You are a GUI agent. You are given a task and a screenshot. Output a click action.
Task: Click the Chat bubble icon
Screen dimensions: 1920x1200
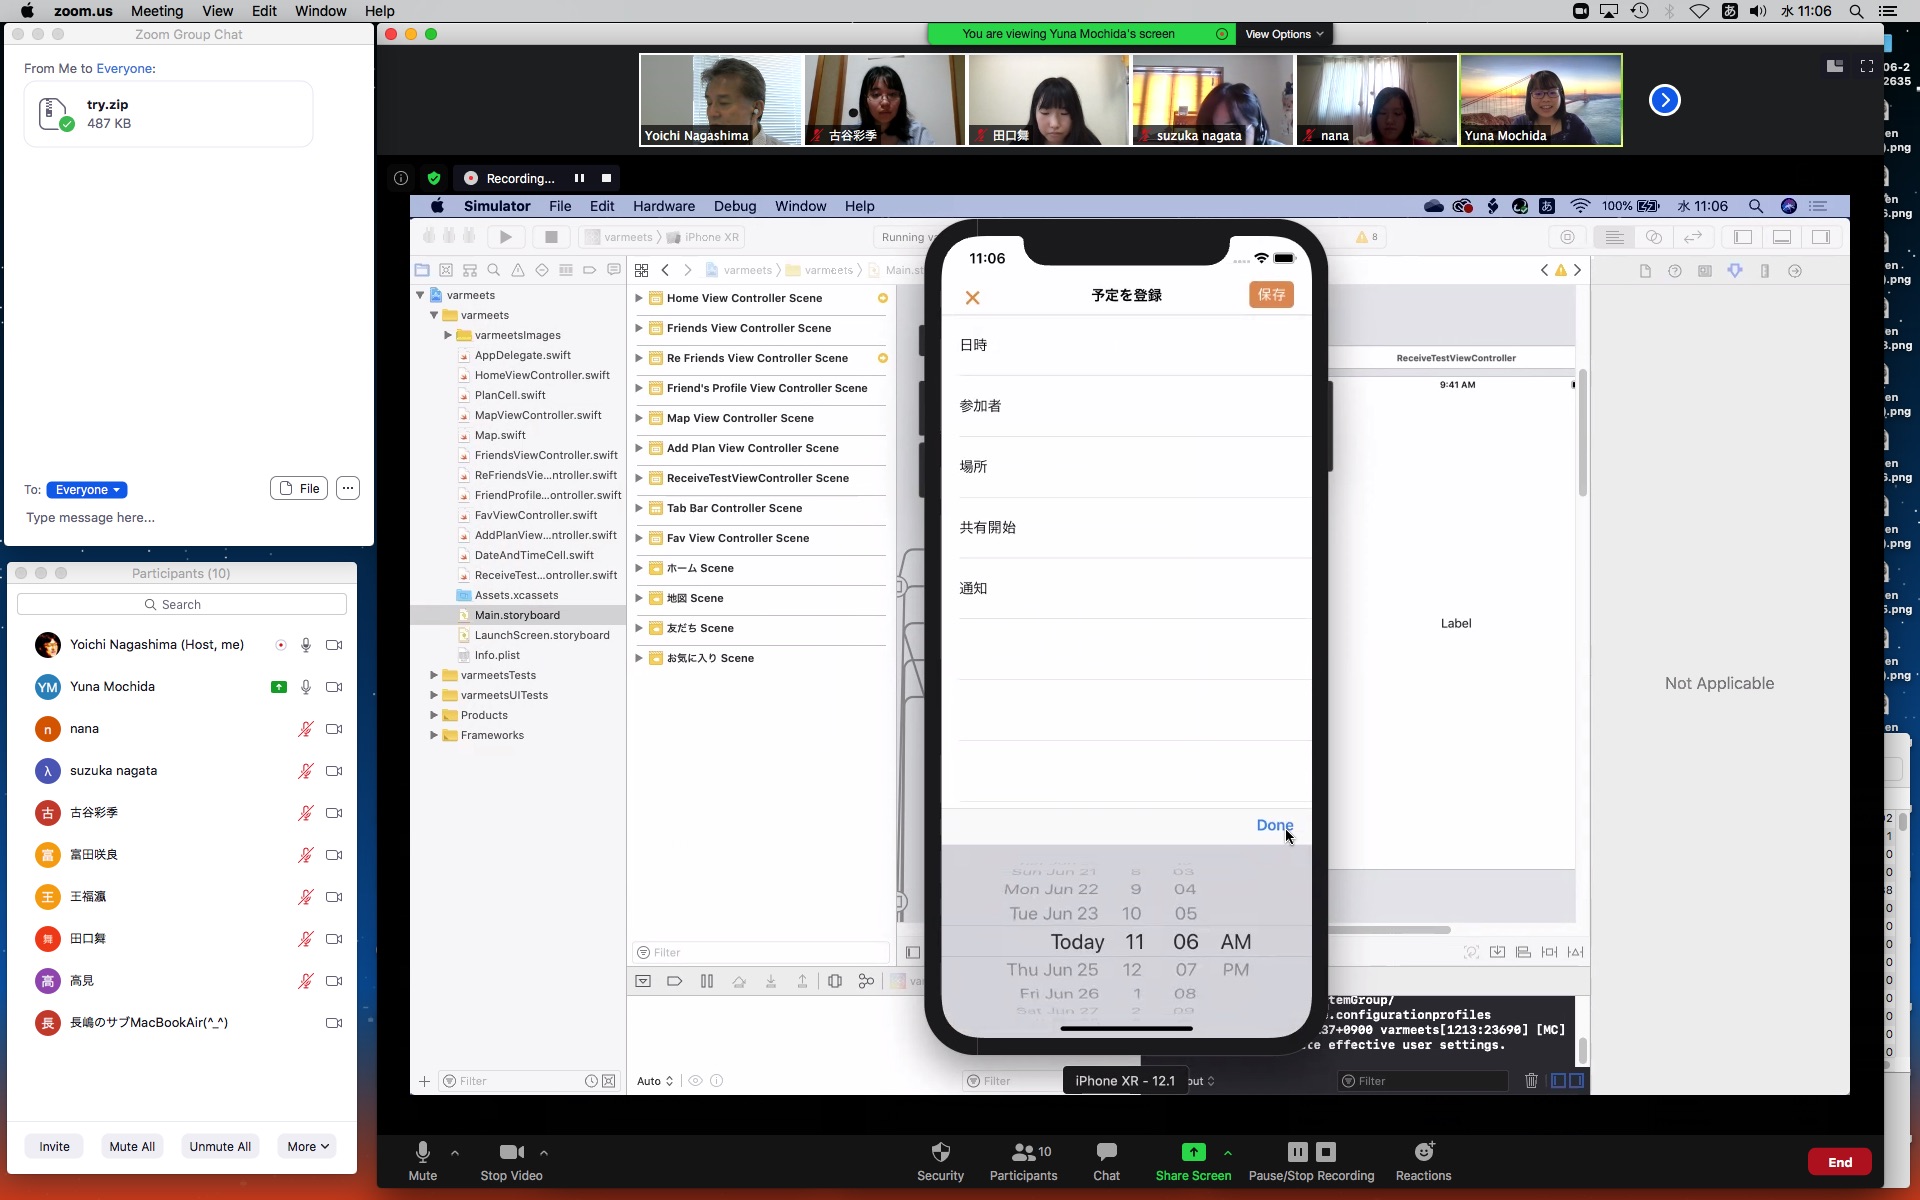click(1106, 1152)
